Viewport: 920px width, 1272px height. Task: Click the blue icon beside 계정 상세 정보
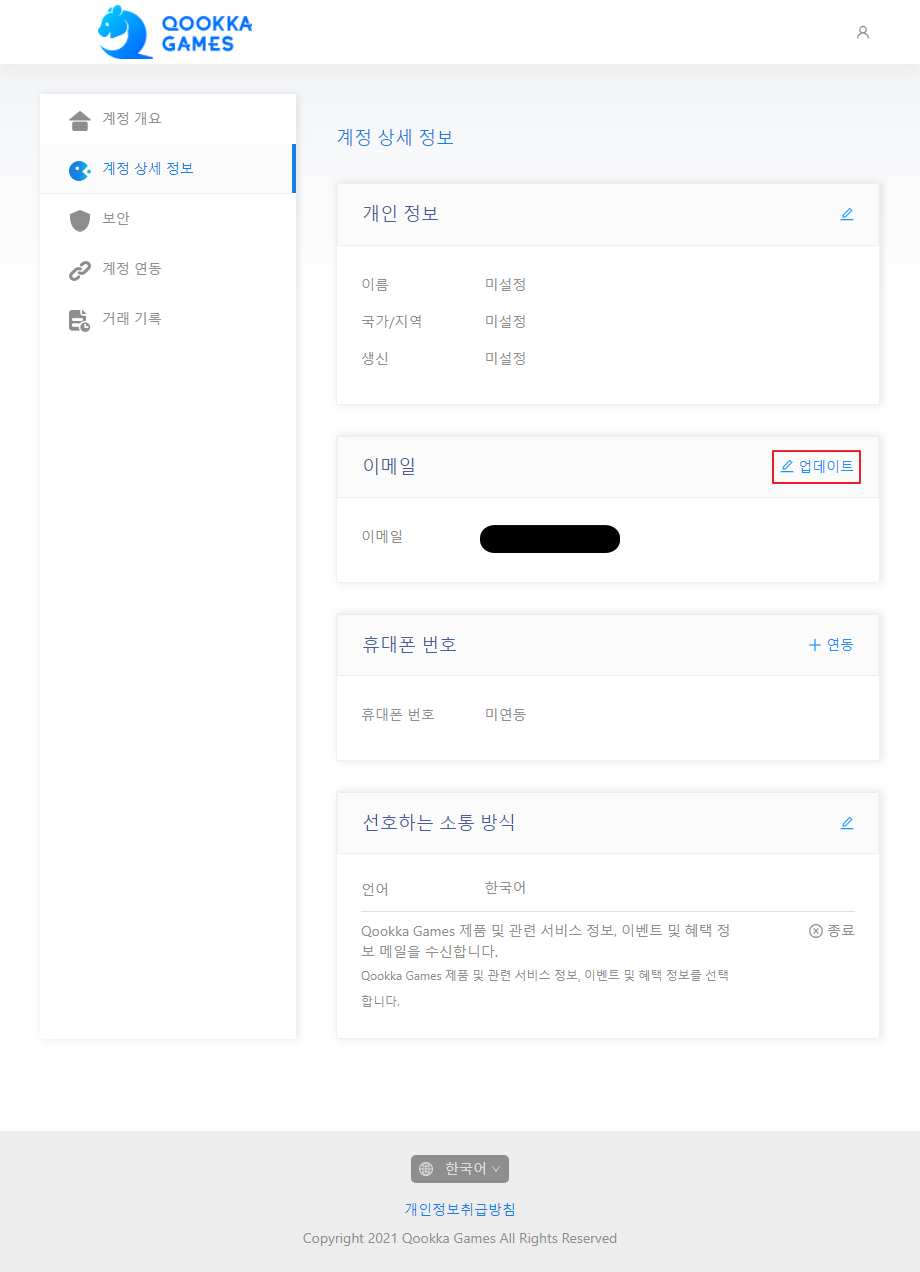pyautogui.click(x=80, y=170)
